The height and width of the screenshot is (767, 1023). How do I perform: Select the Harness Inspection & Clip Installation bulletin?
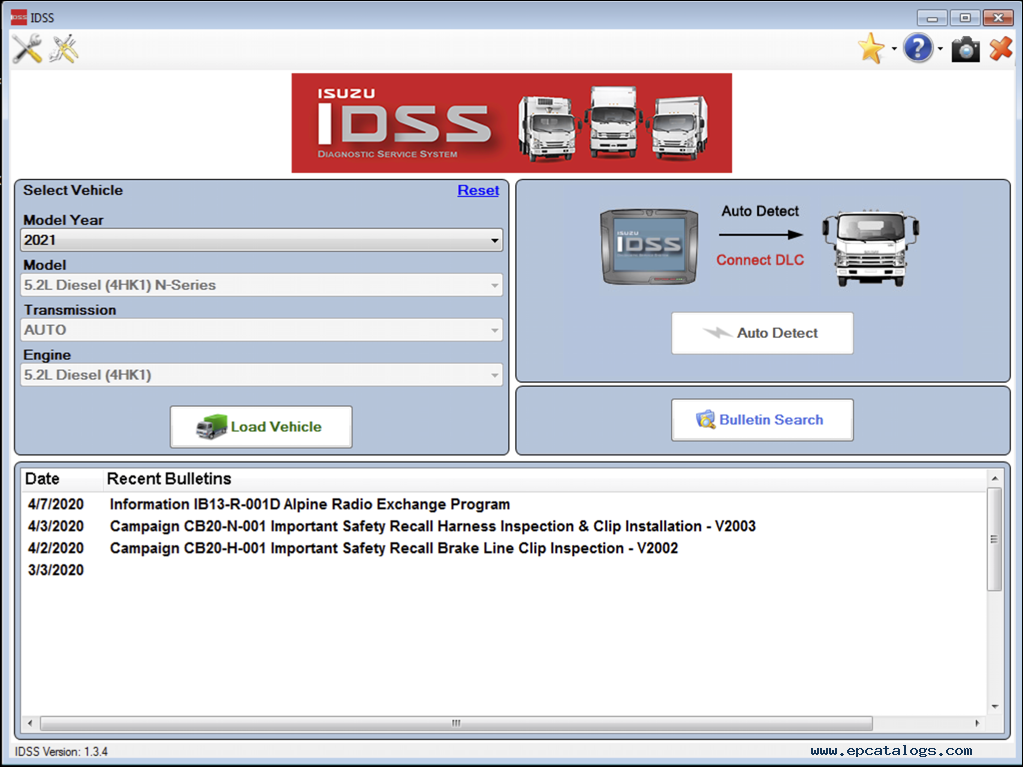(433, 526)
